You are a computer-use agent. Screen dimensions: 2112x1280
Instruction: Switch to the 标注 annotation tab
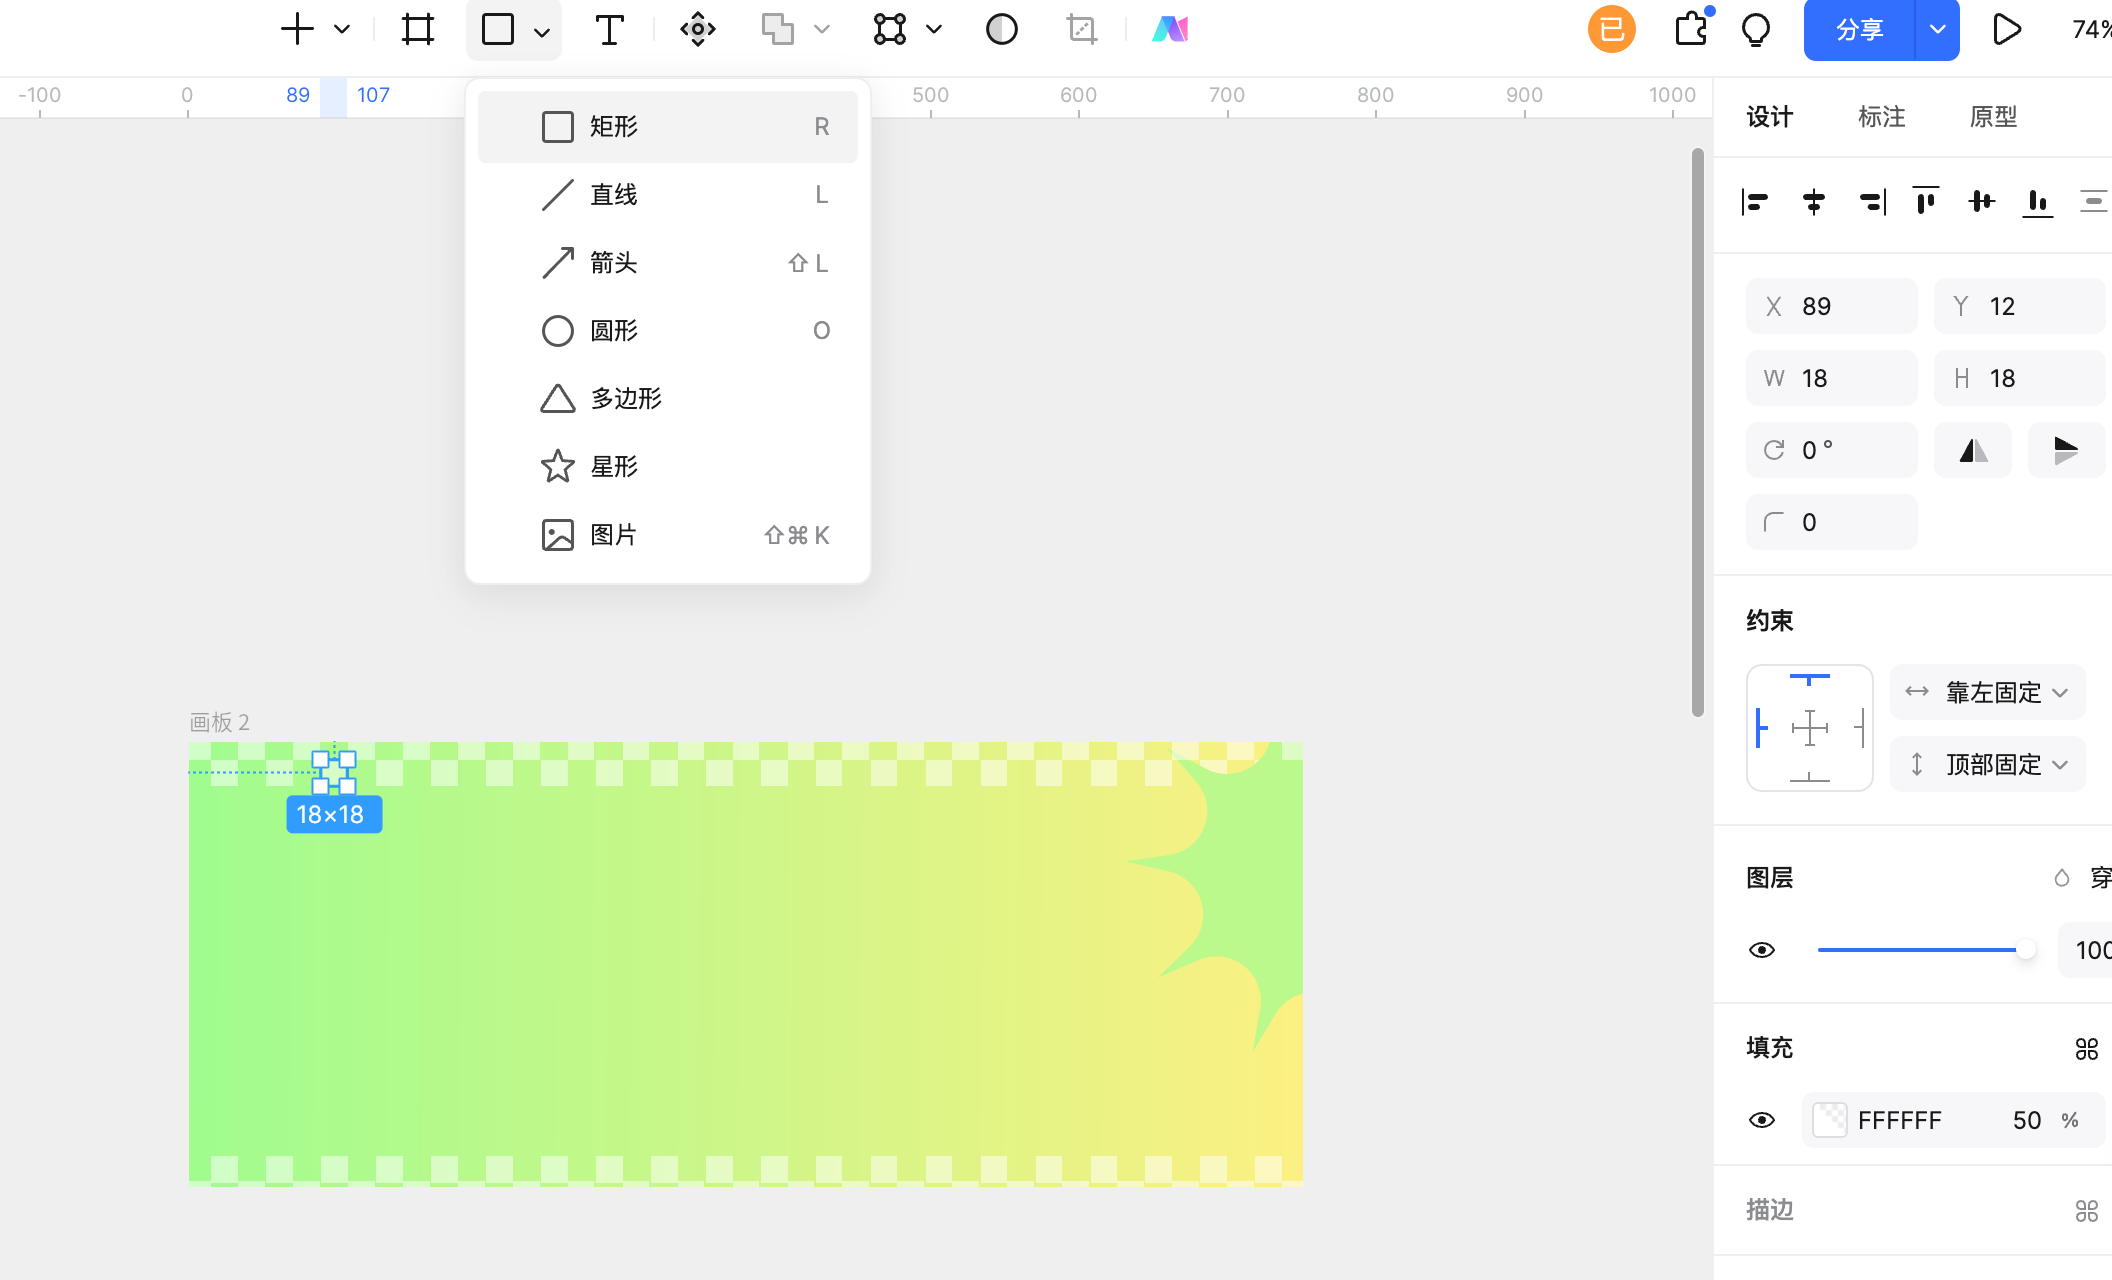pyautogui.click(x=1882, y=117)
